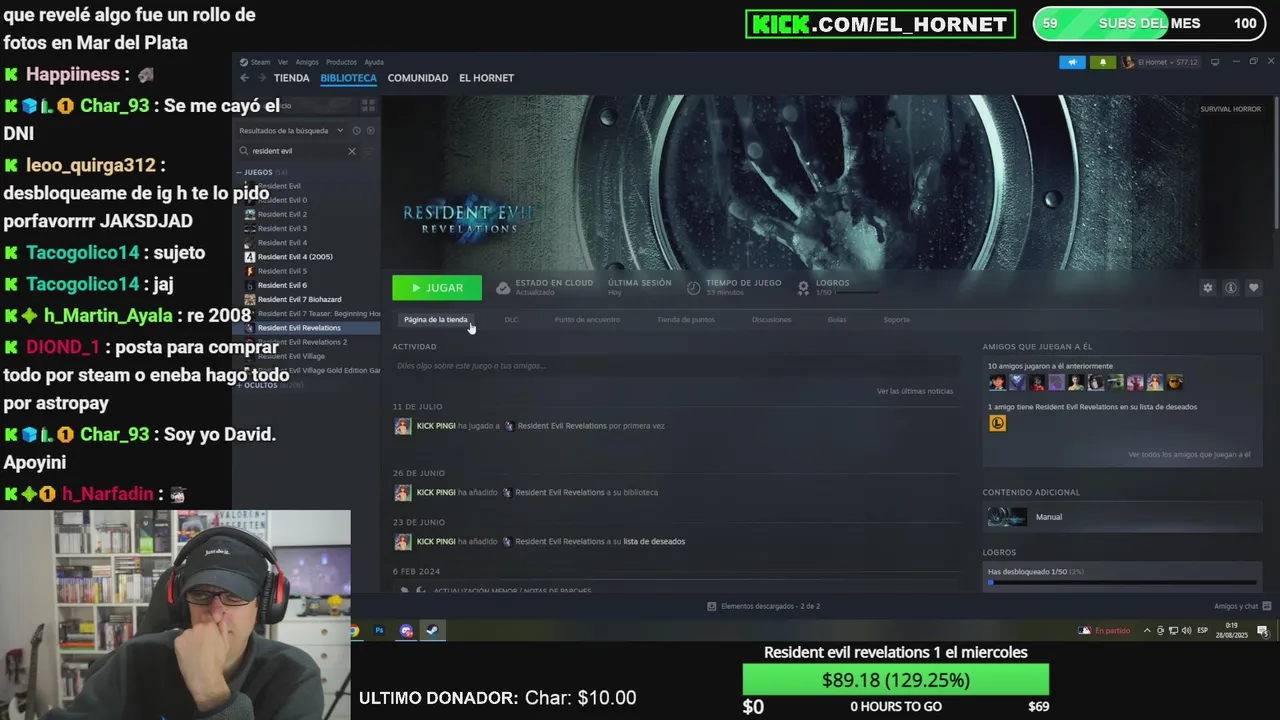Go back with Steam's back arrow

pyautogui.click(x=244, y=78)
